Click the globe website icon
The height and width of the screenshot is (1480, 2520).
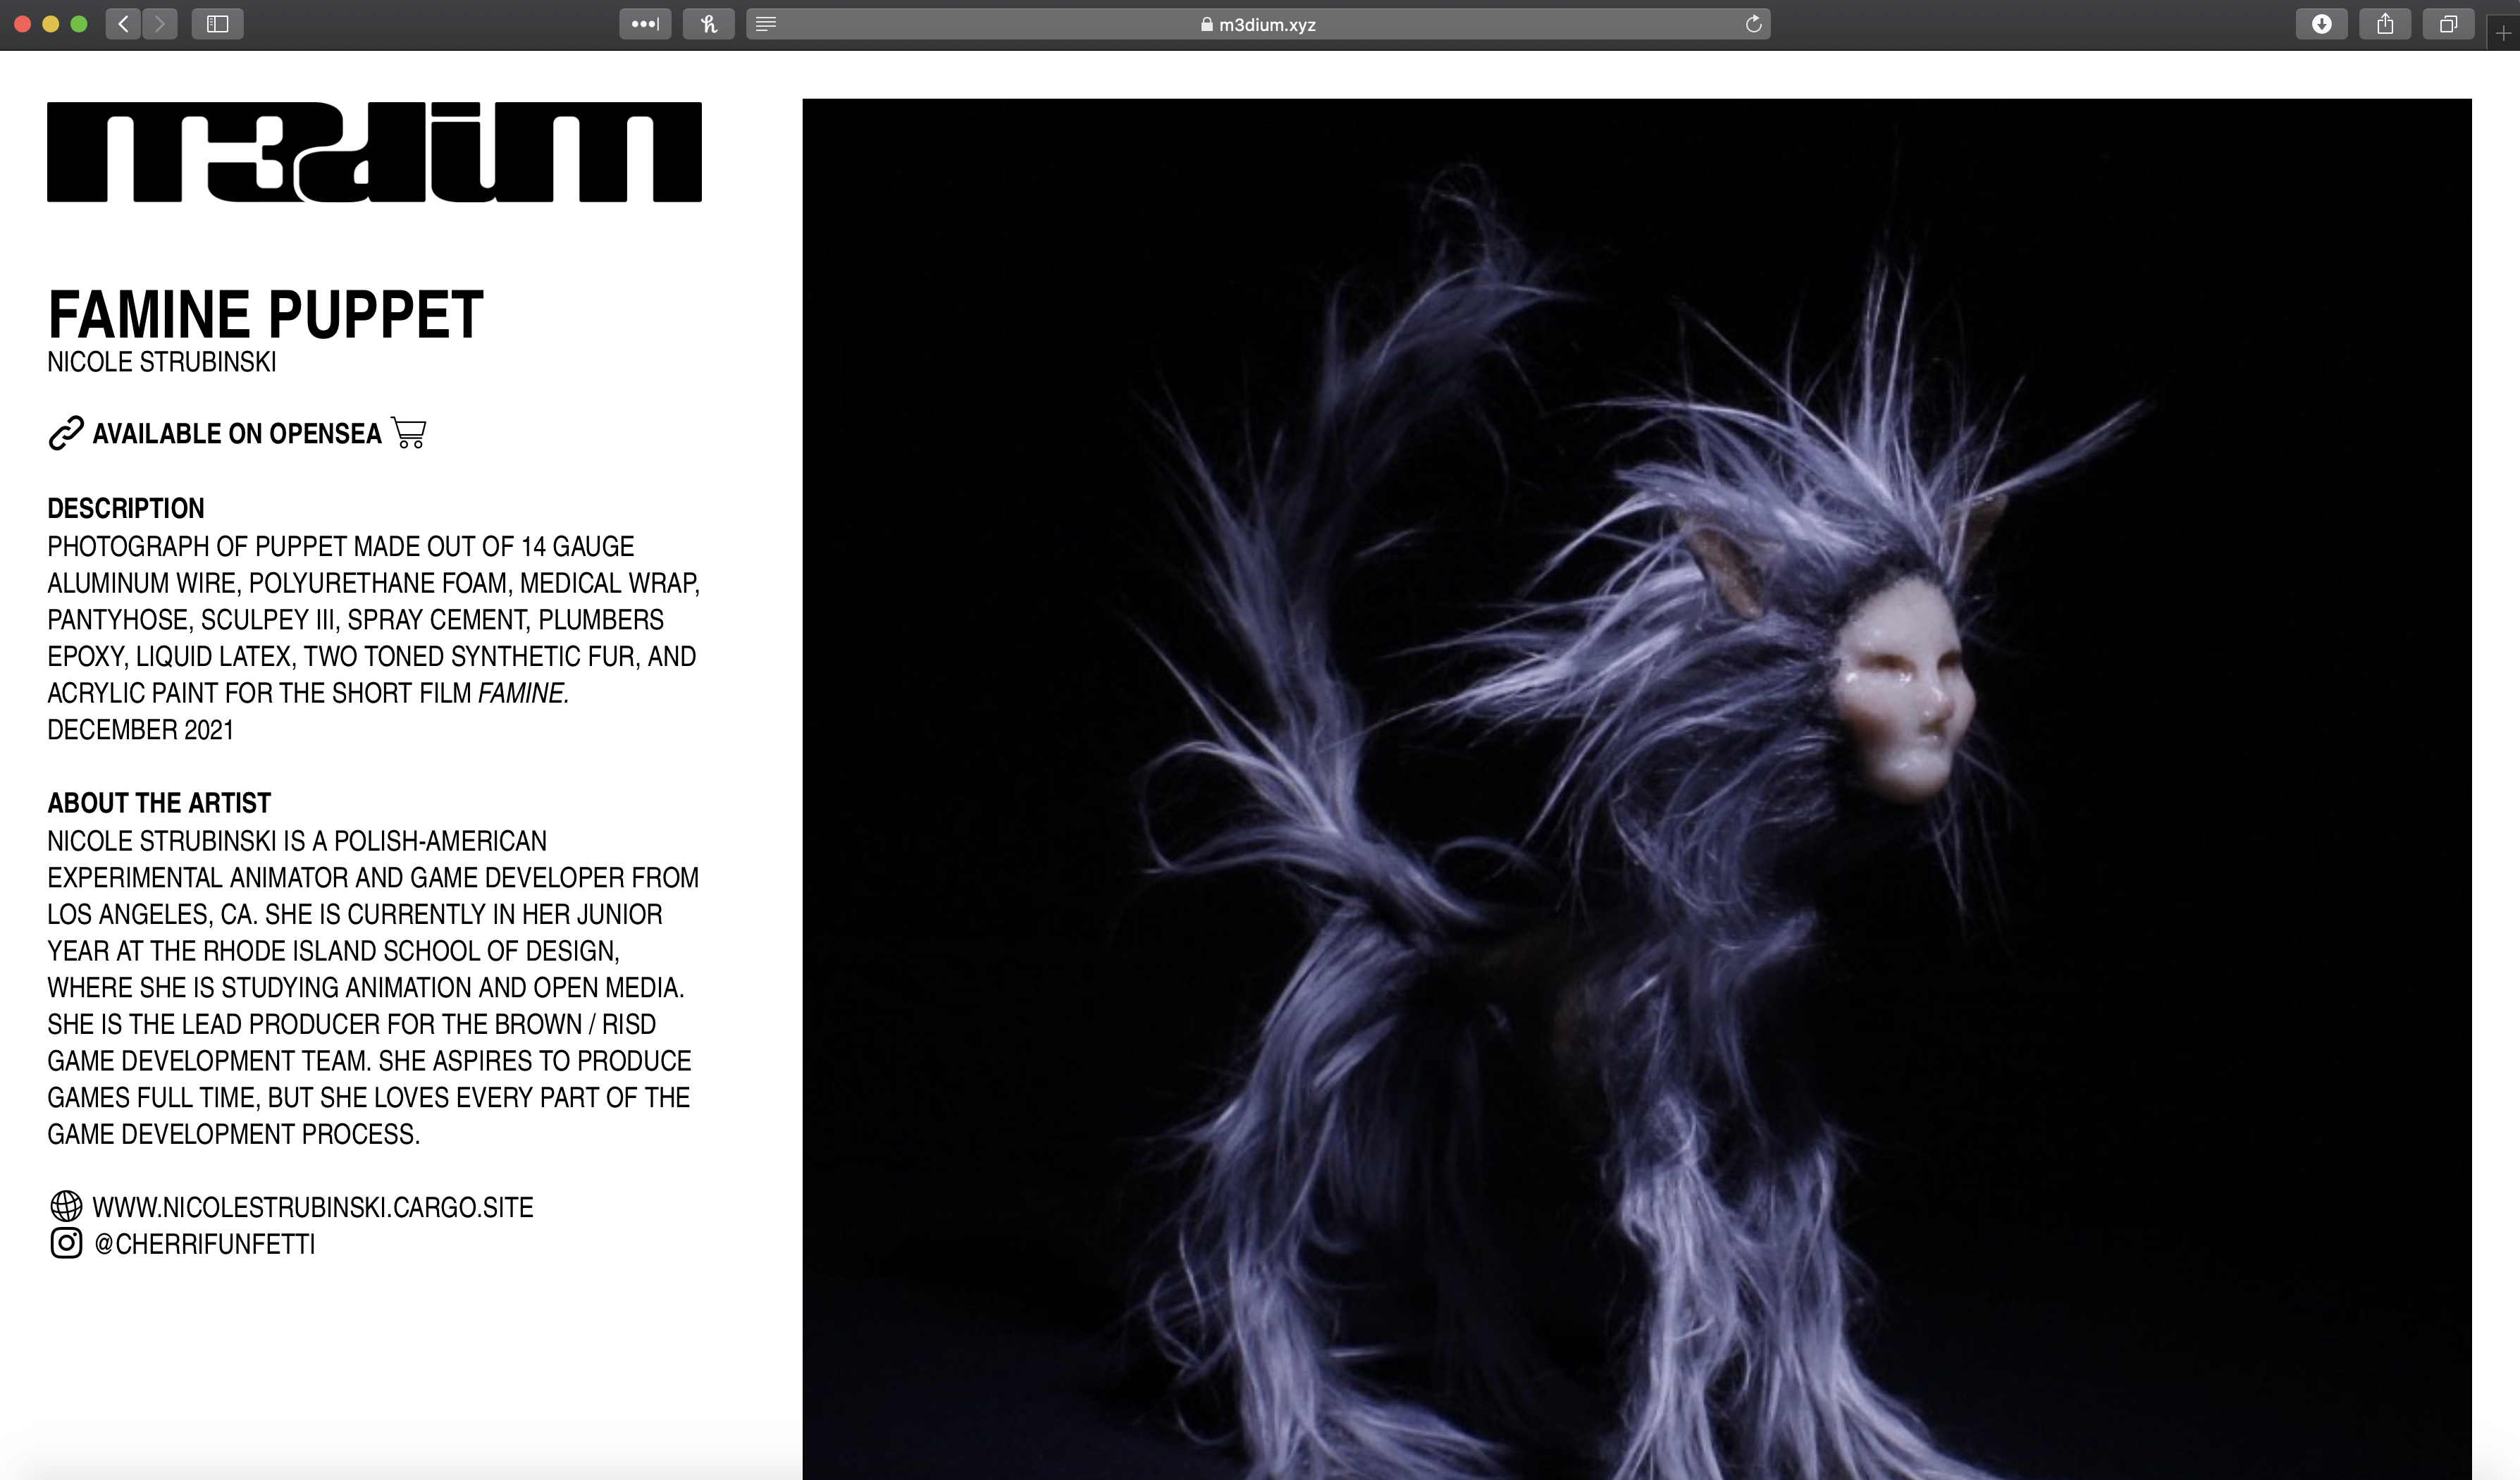coord(66,1206)
